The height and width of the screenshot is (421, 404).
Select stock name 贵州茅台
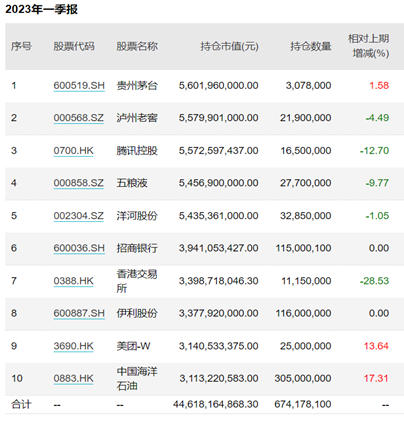[137, 86]
